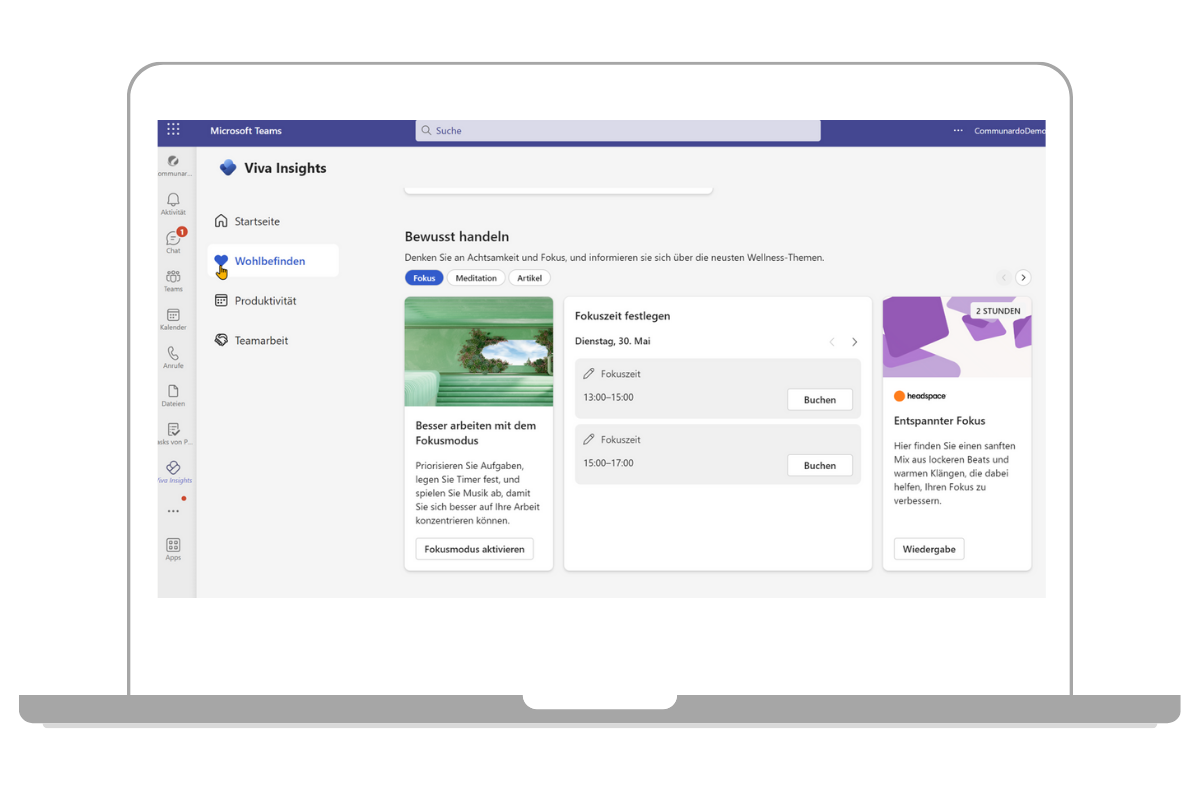The image size is (1200, 790).
Task: Go to the next day in Fokuszeit festlegen
Action: coord(854,342)
